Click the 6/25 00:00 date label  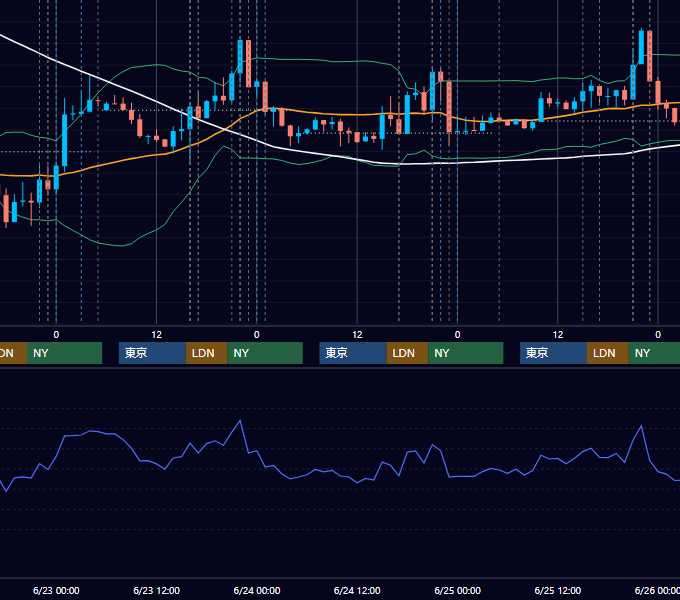458,590
